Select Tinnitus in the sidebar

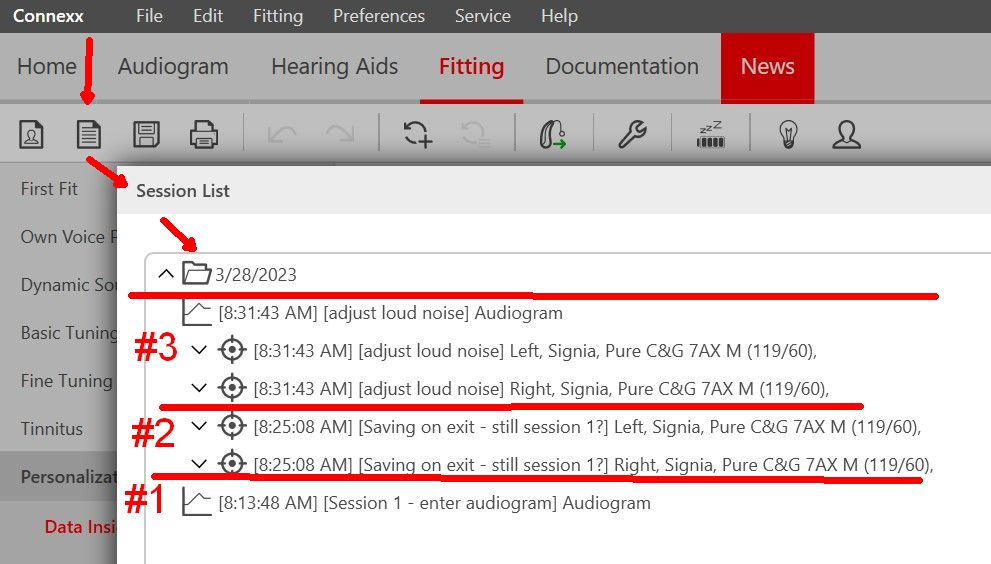tap(52, 429)
